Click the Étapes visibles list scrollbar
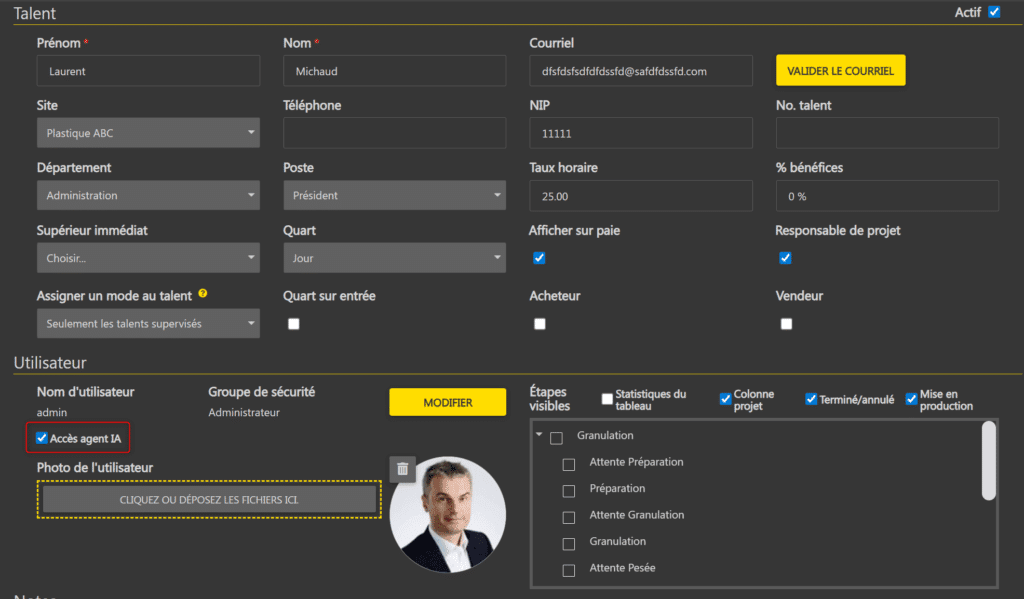Screen dimensions: 1024x599 pos(989,460)
